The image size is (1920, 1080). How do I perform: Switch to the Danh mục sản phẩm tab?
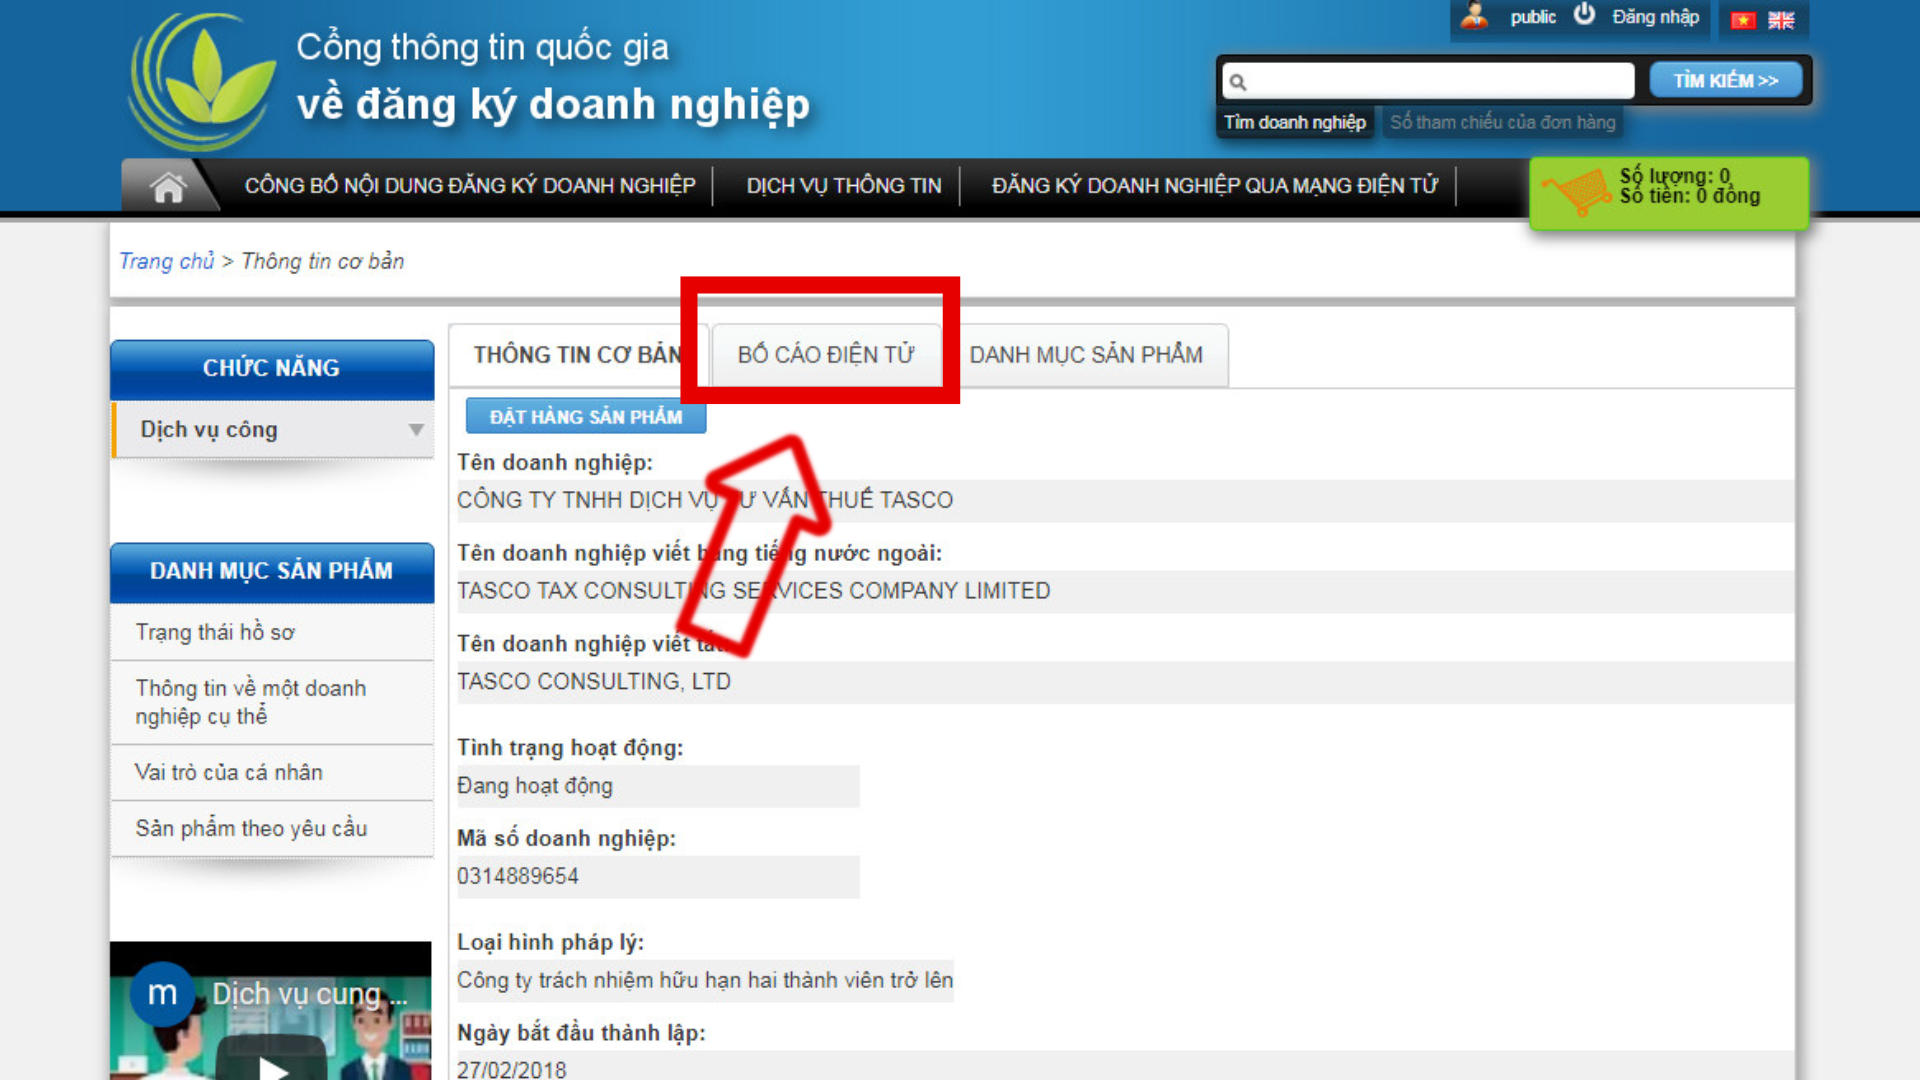[1086, 355]
